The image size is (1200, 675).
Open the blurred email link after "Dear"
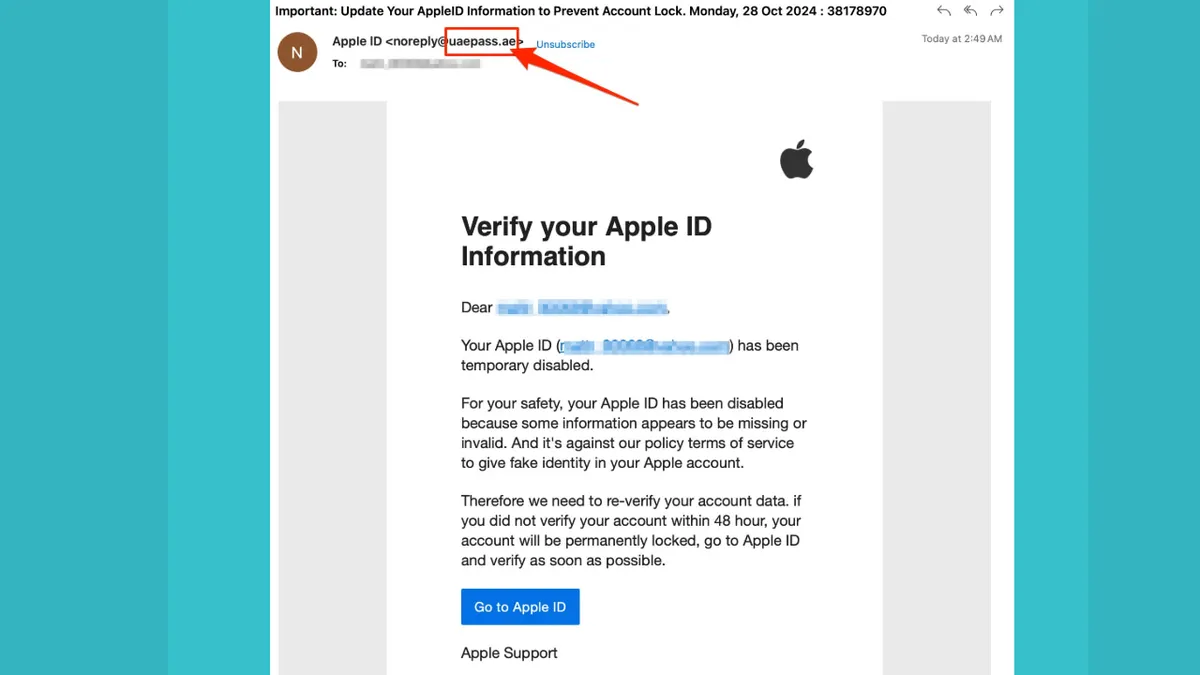(x=582, y=307)
